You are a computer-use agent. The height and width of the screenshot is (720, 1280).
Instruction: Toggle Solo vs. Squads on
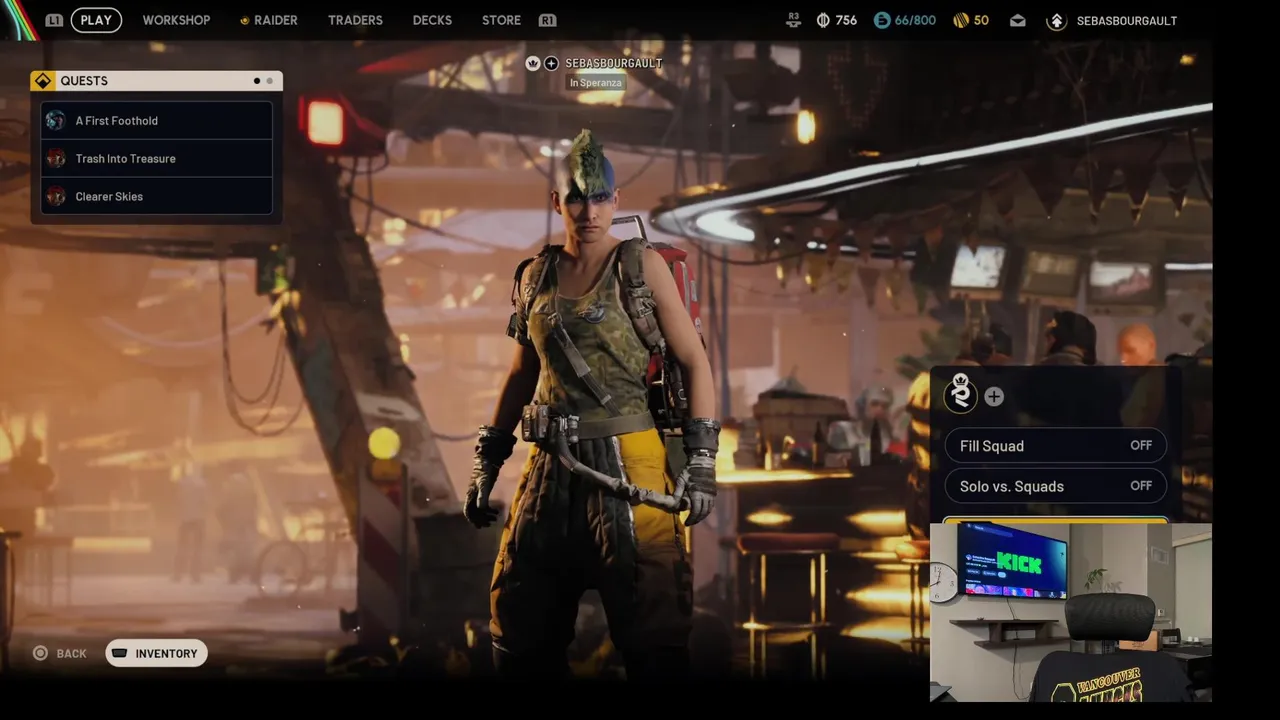pyautogui.click(x=1056, y=486)
